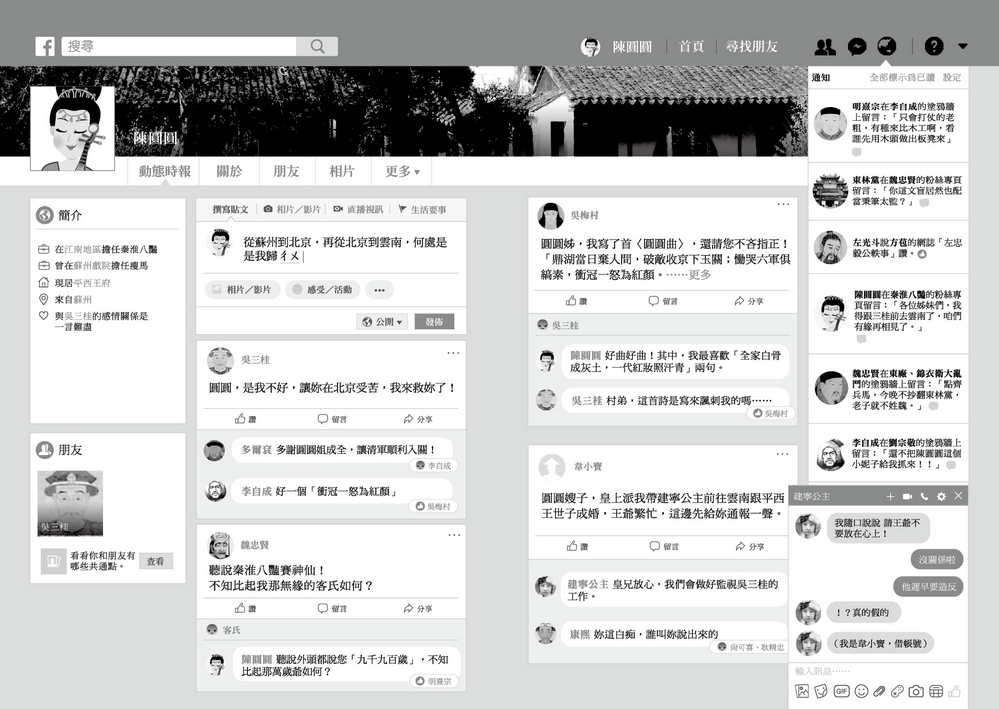This screenshot has width=999, height=709.
Task: Expand the 更多 tab dropdown
Action: pyautogui.click(x=402, y=171)
